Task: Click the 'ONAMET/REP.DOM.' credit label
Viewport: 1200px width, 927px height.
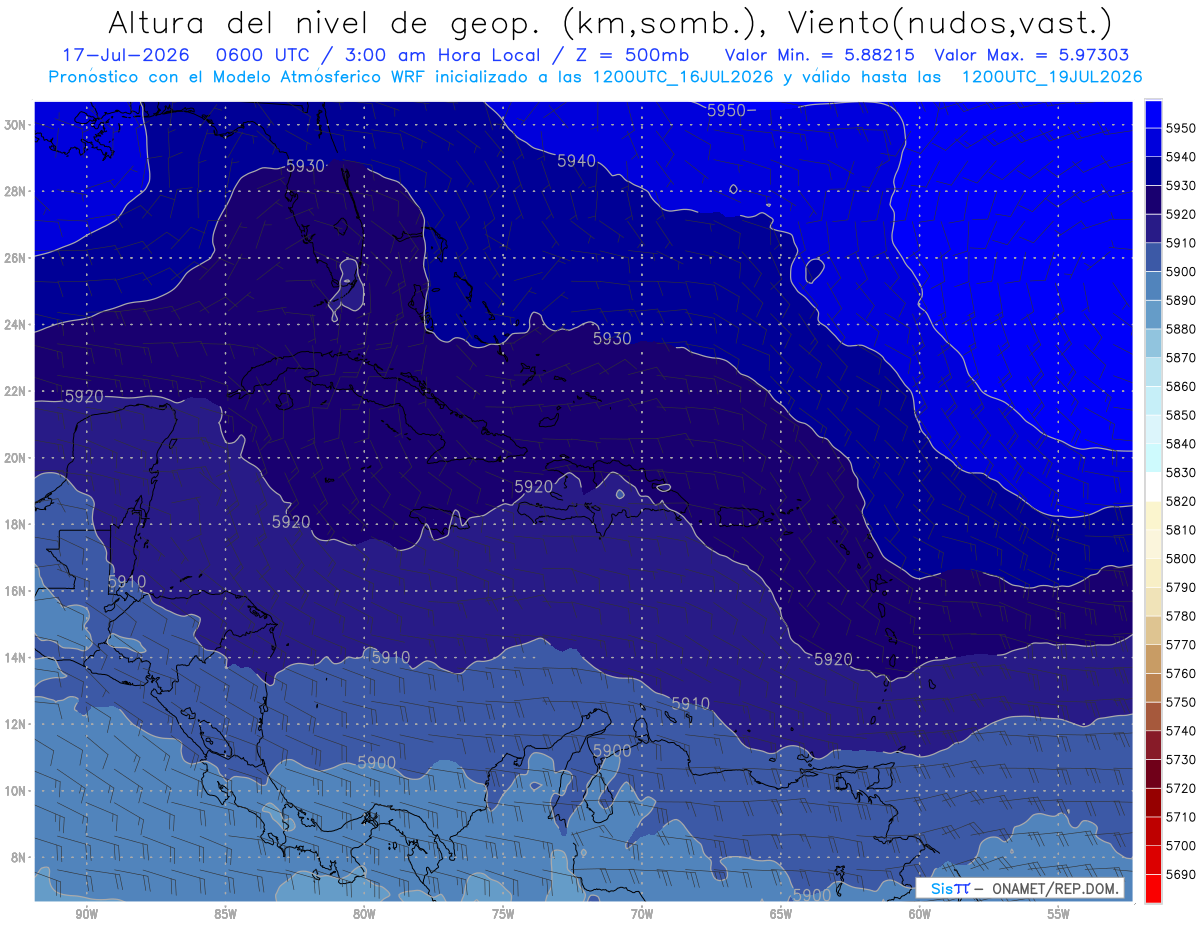Action: pos(1056,888)
